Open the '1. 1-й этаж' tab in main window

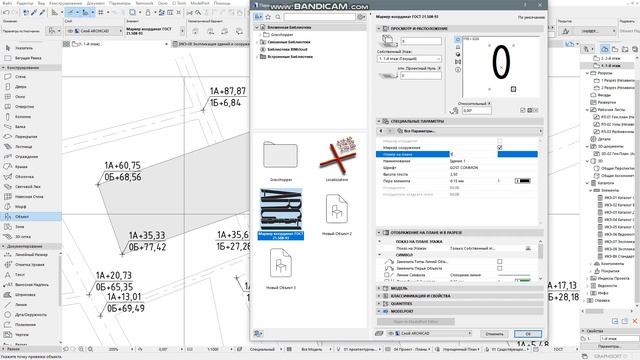(116, 44)
